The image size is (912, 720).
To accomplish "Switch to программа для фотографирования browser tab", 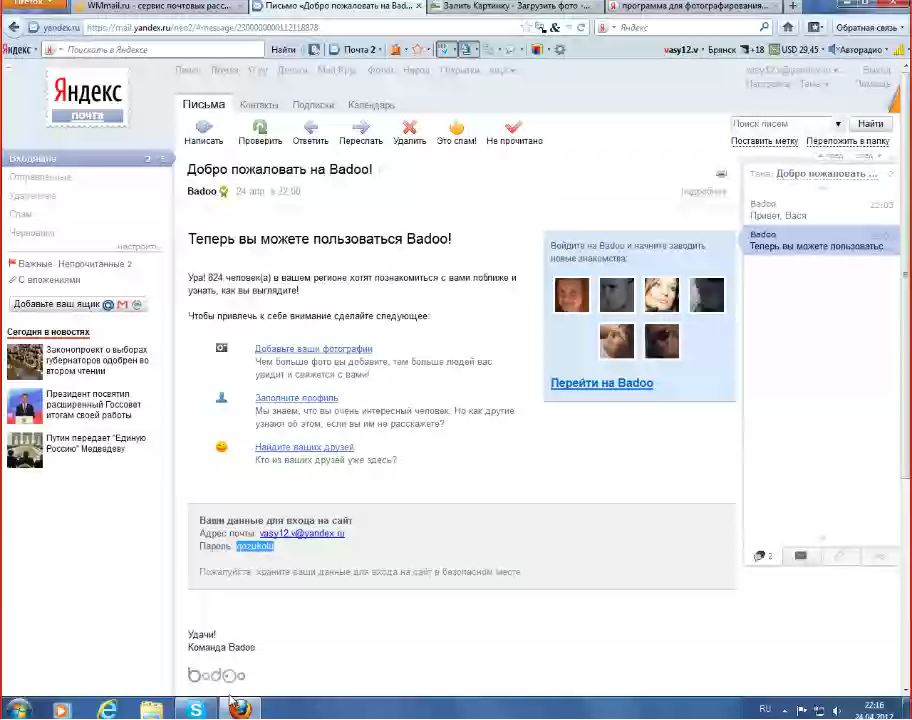I will (x=692, y=6).
